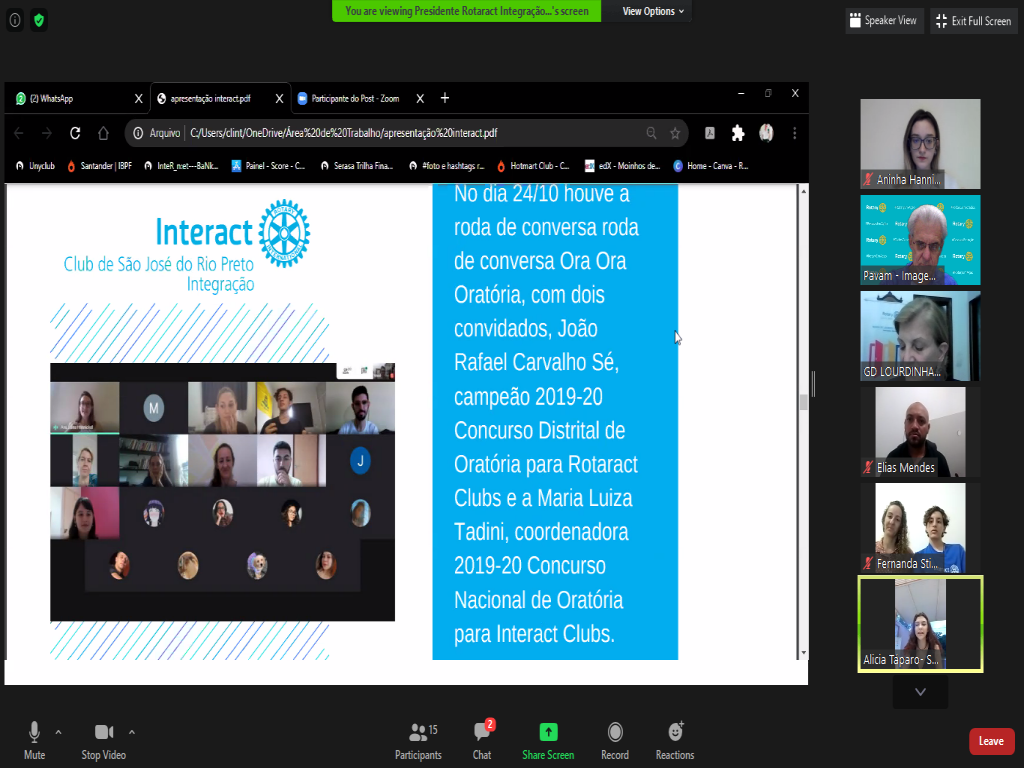Viewport: 1024px width, 768px height.
Task: Switch to Speaker View
Action: (883, 21)
